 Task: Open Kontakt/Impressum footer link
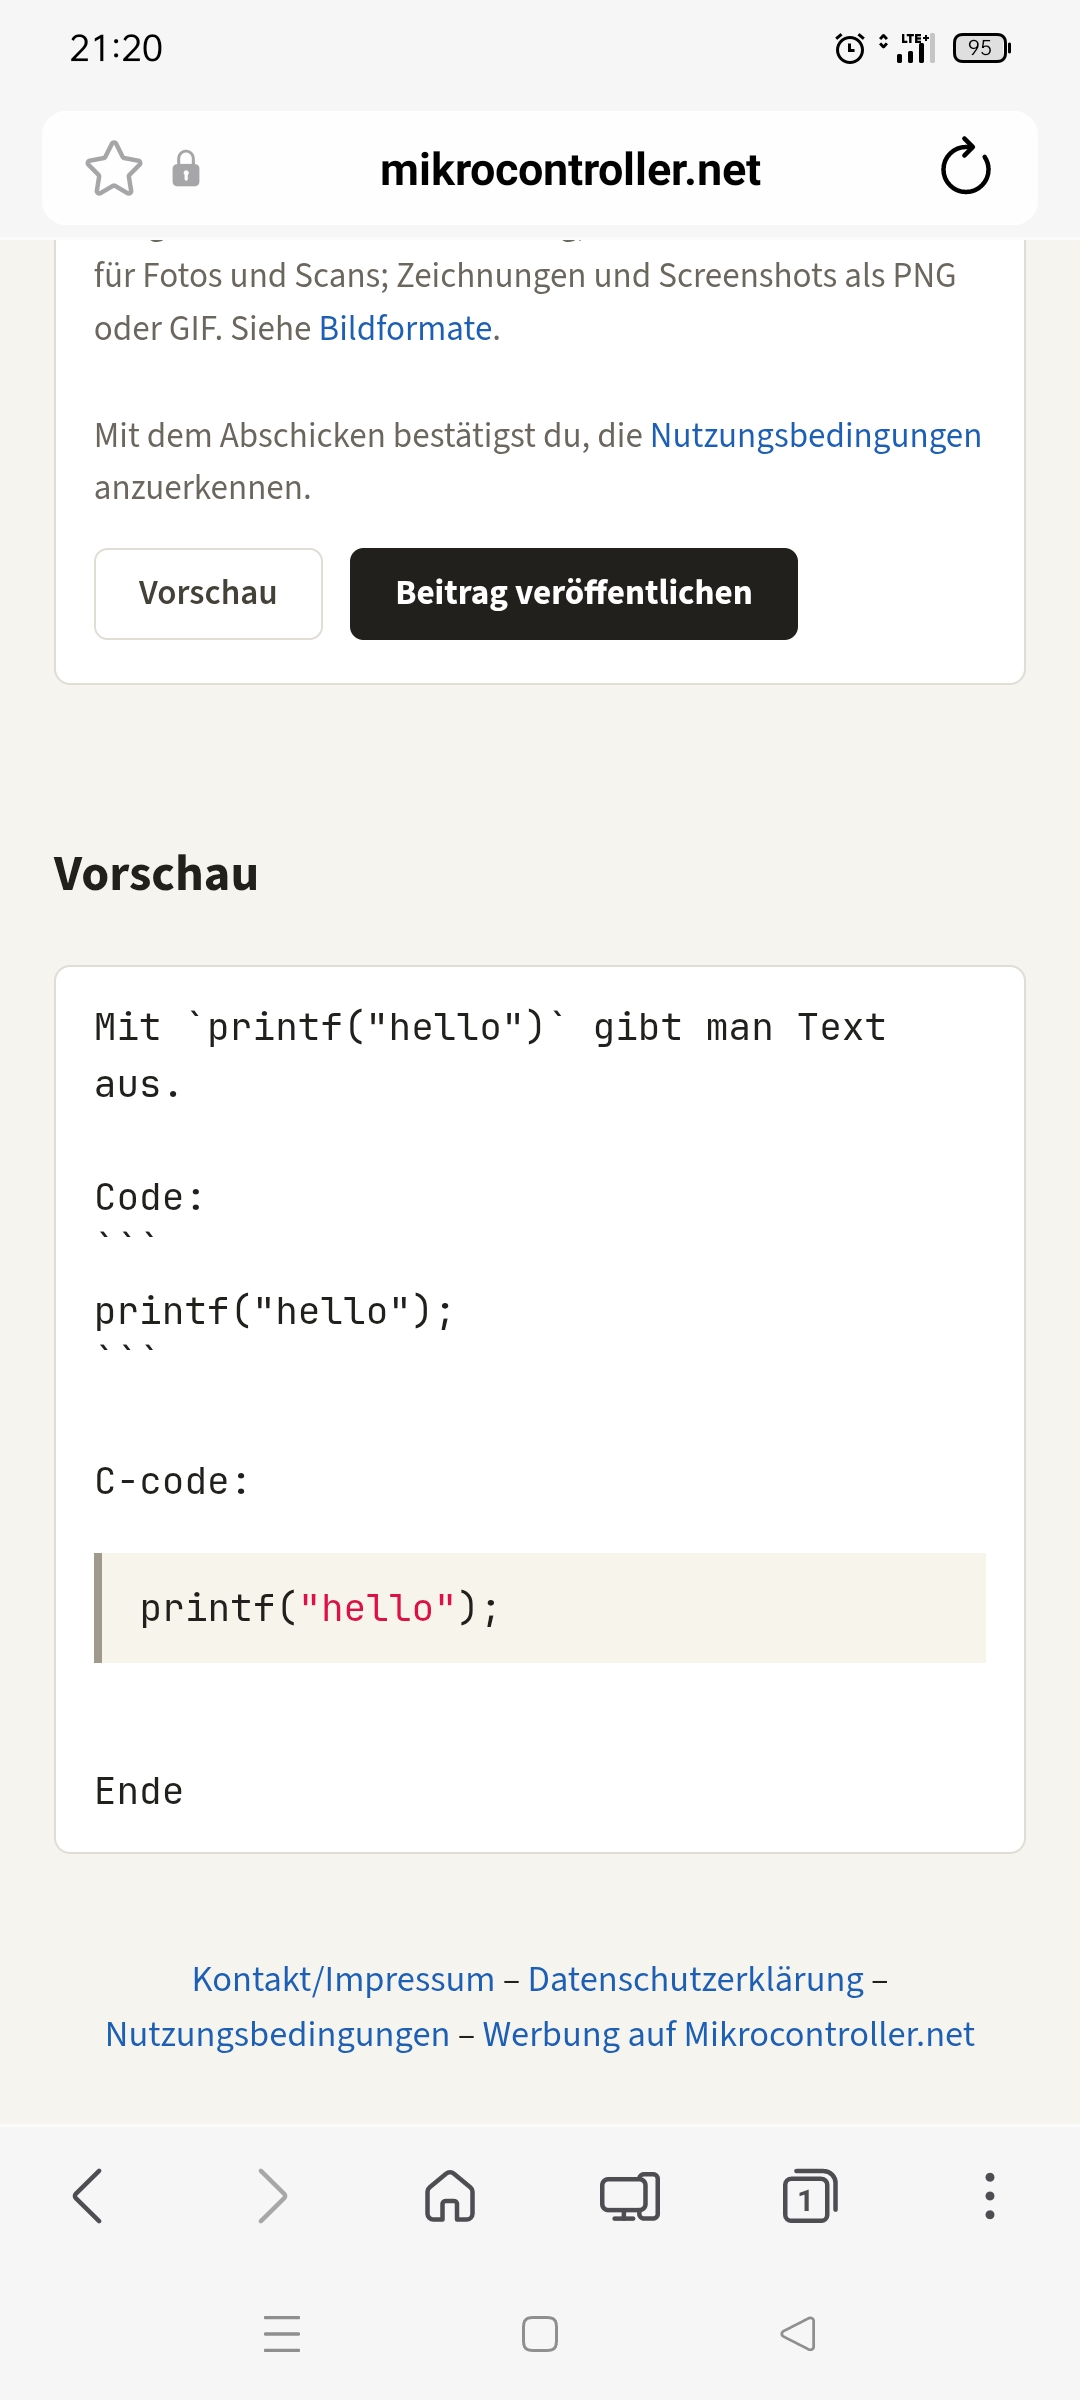point(343,1979)
